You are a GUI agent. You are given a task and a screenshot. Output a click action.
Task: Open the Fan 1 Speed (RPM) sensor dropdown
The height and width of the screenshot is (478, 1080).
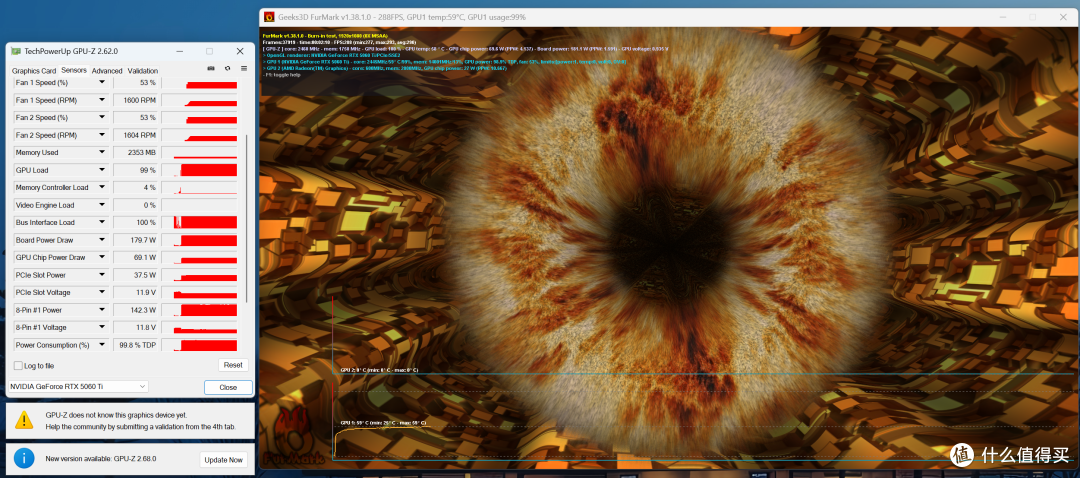tap(102, 100)
